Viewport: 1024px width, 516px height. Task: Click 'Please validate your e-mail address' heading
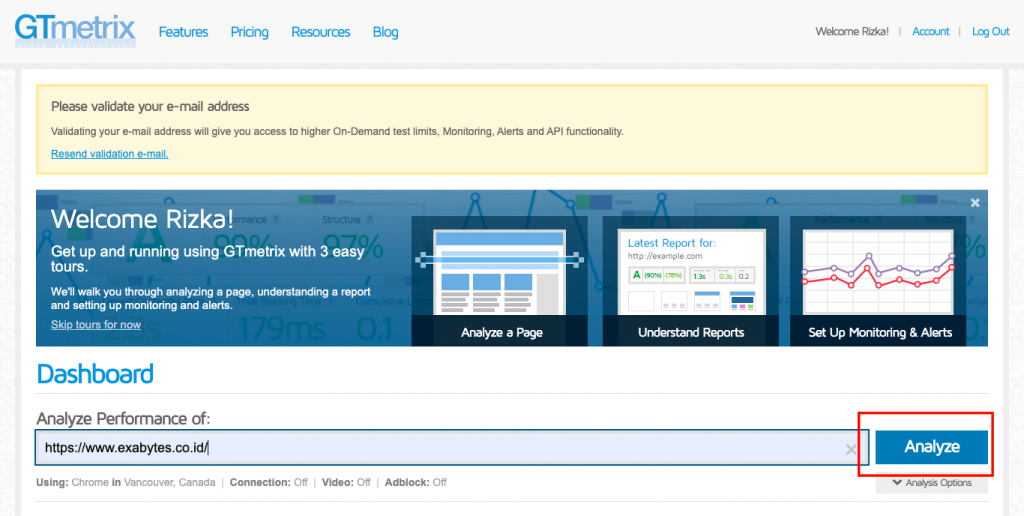[x=150, y=106]
